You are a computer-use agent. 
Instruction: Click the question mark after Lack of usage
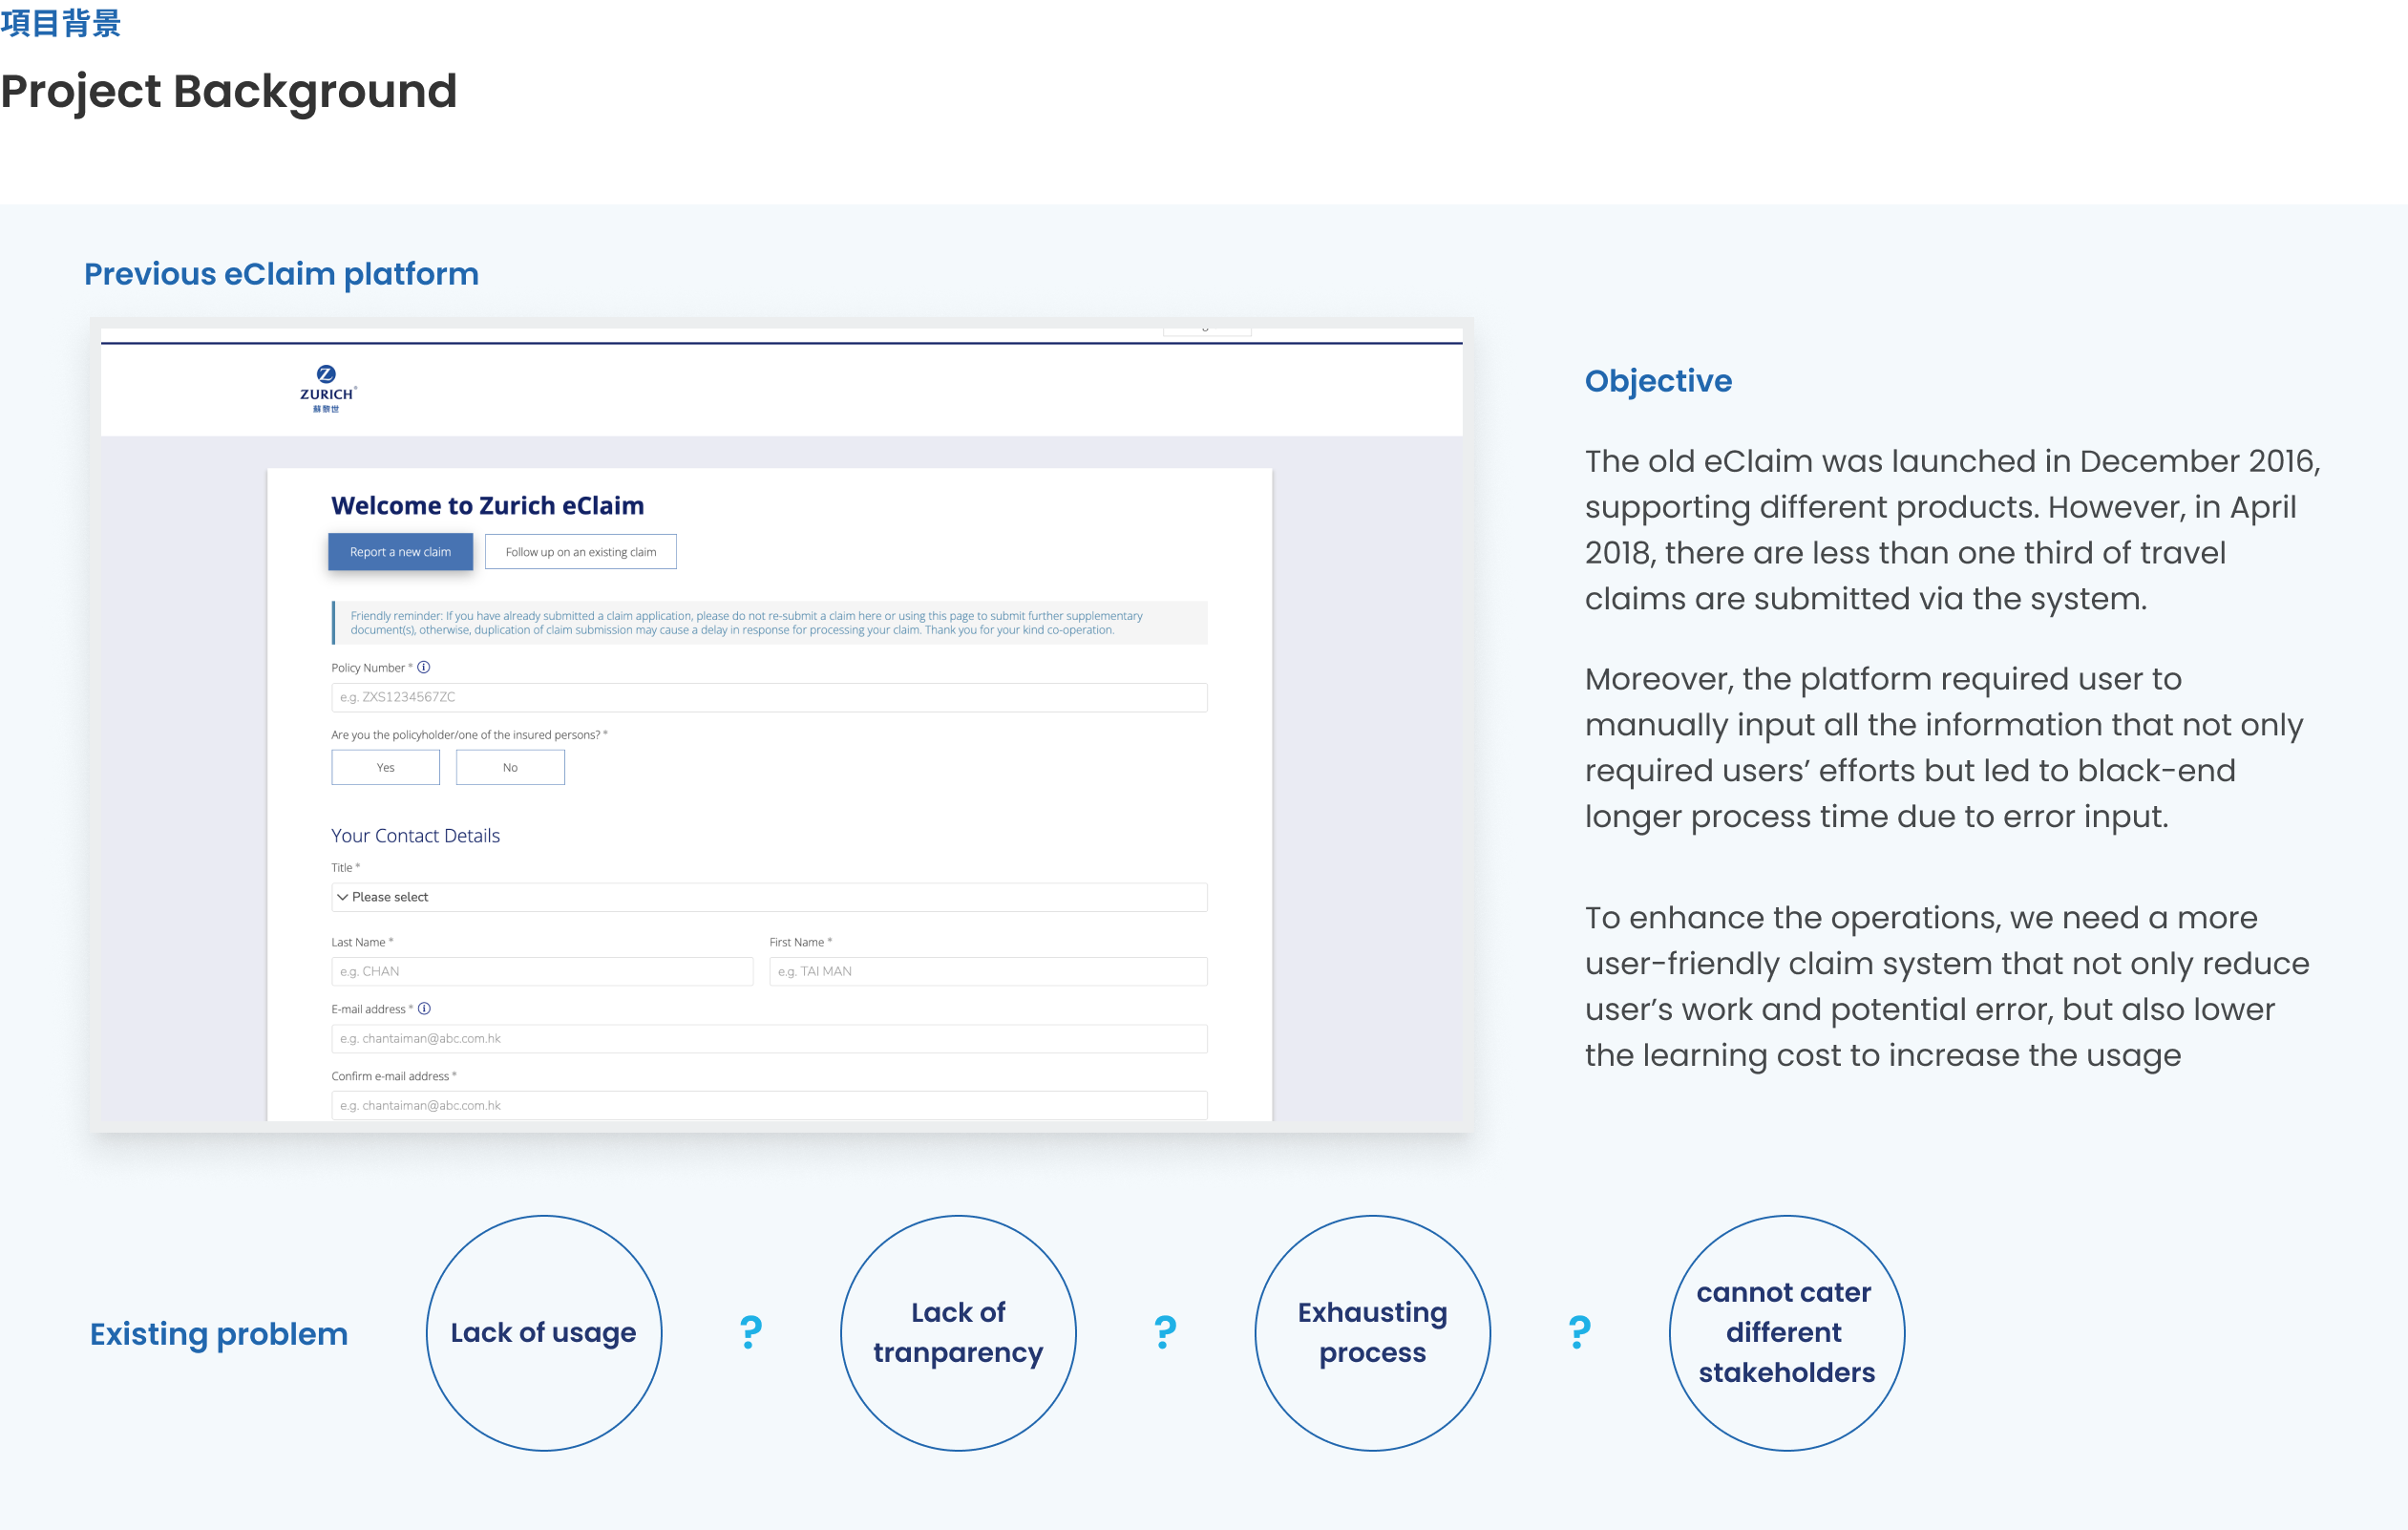pos(751,1332)
